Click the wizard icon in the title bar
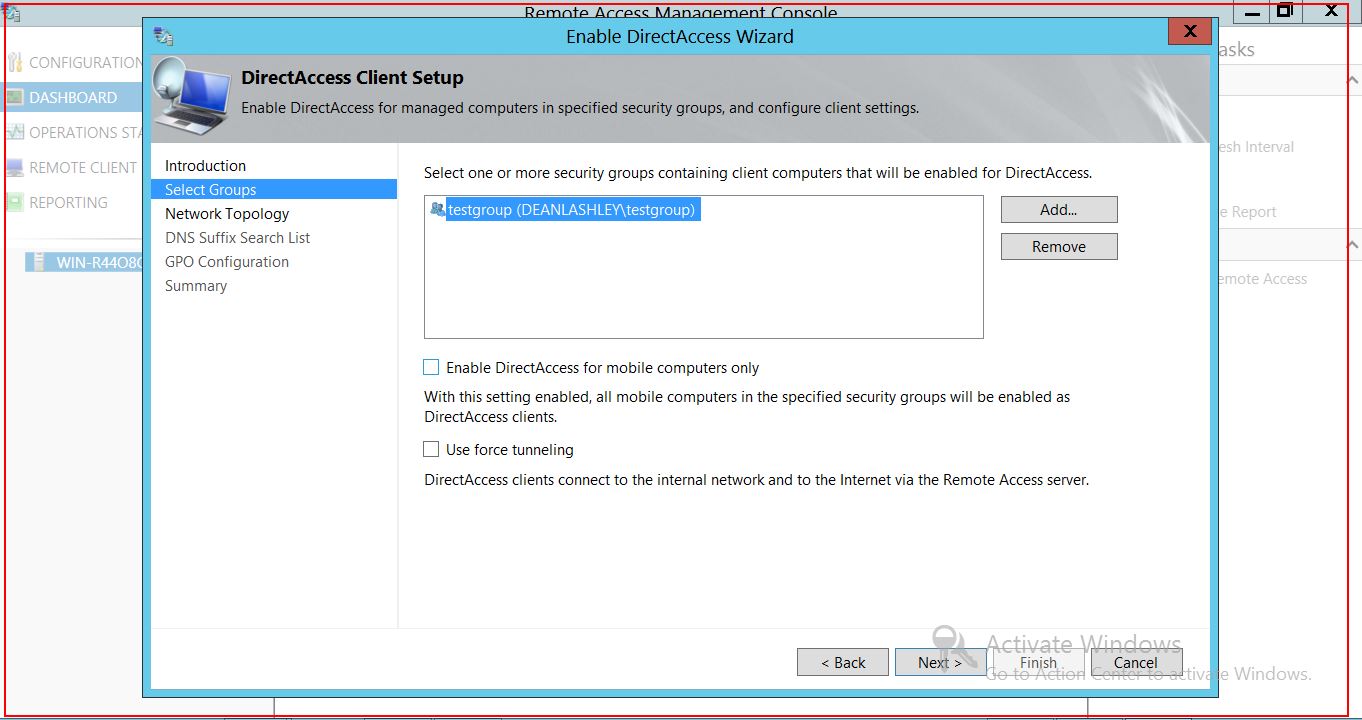This screenshot has height=720, width=1362. point(163,36)
